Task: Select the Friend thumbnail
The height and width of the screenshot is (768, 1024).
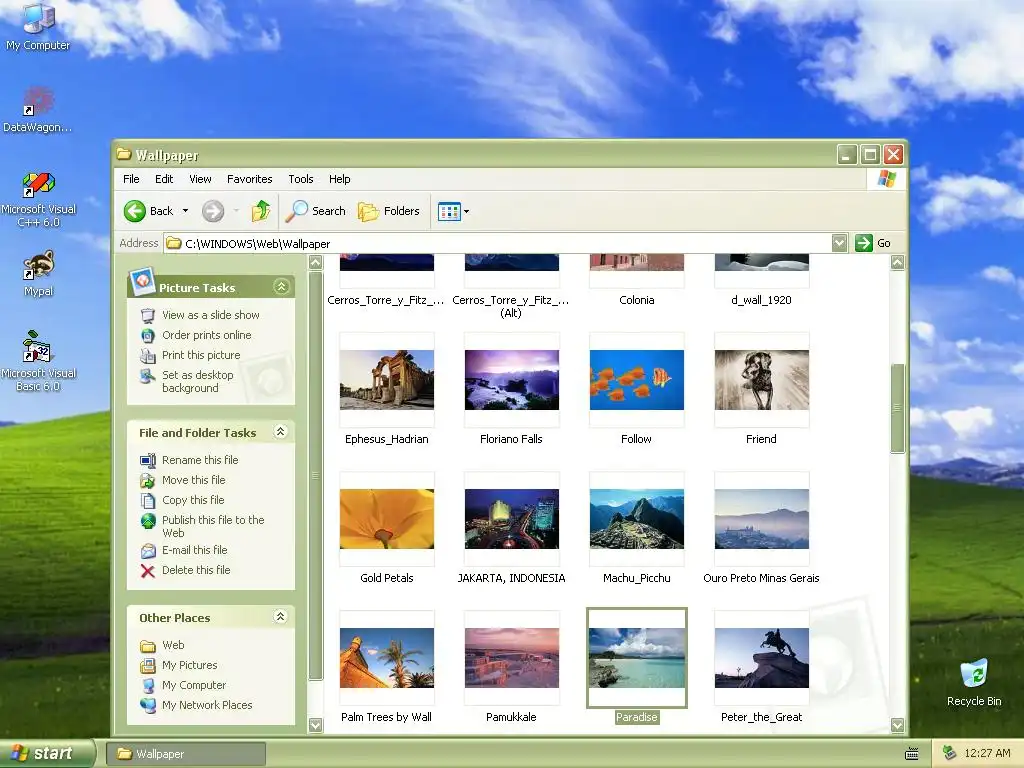Action: point(761,379)
